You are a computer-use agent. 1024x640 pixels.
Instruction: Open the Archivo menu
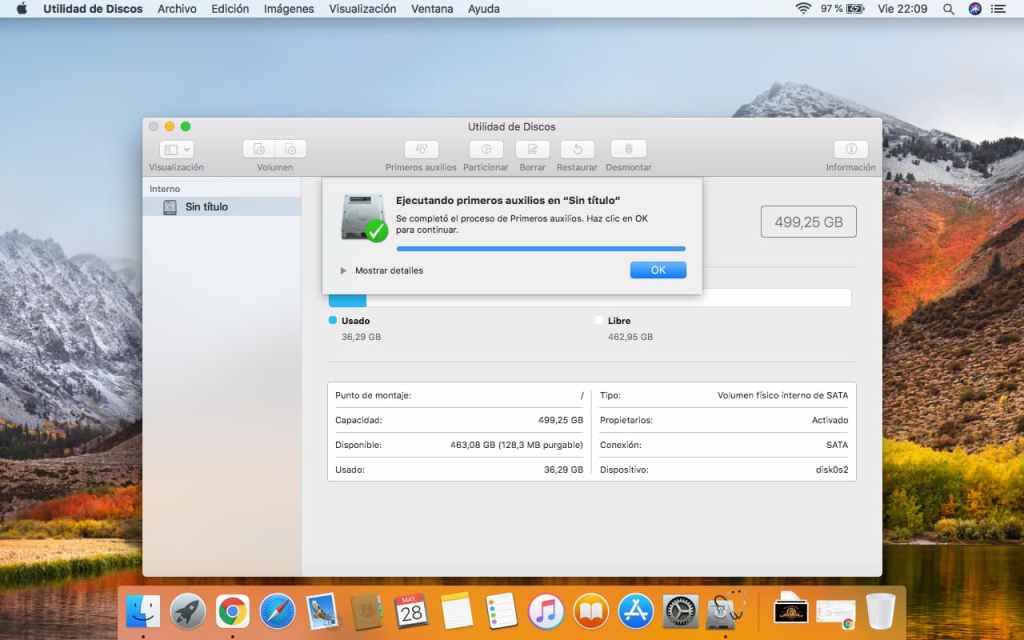pos(177,9)
